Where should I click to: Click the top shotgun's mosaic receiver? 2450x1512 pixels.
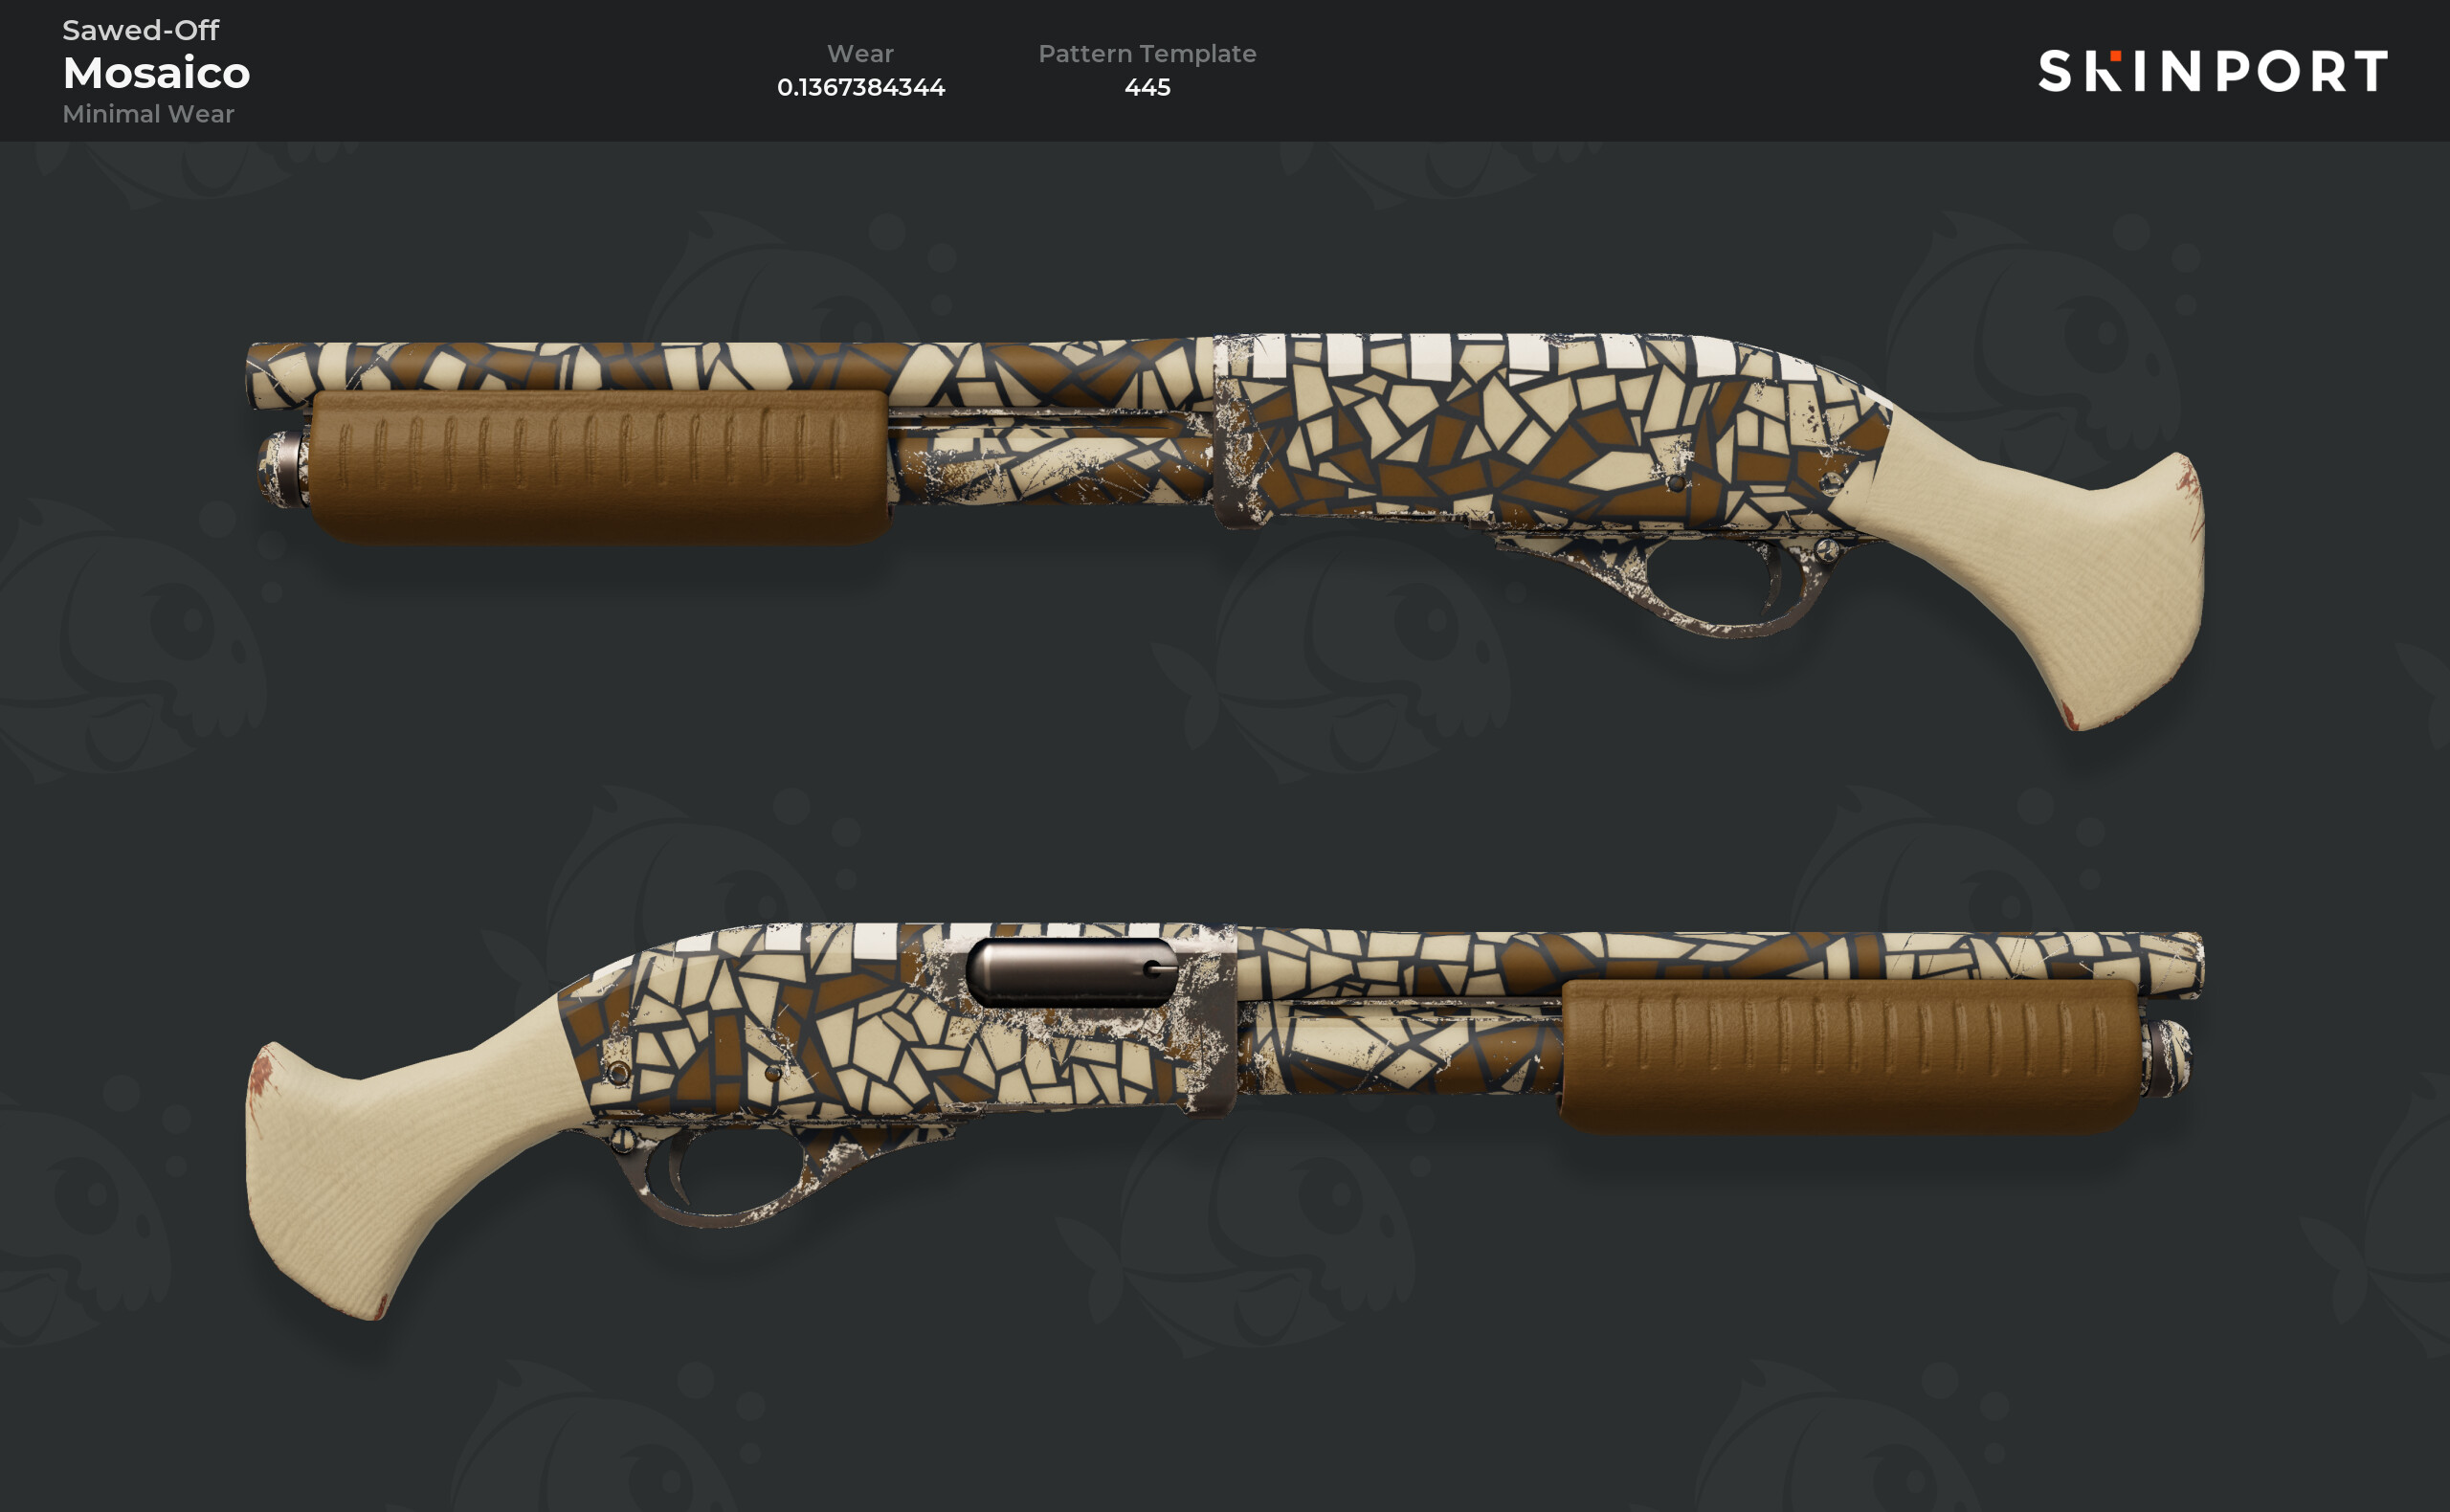click(x=1540, y=430)
